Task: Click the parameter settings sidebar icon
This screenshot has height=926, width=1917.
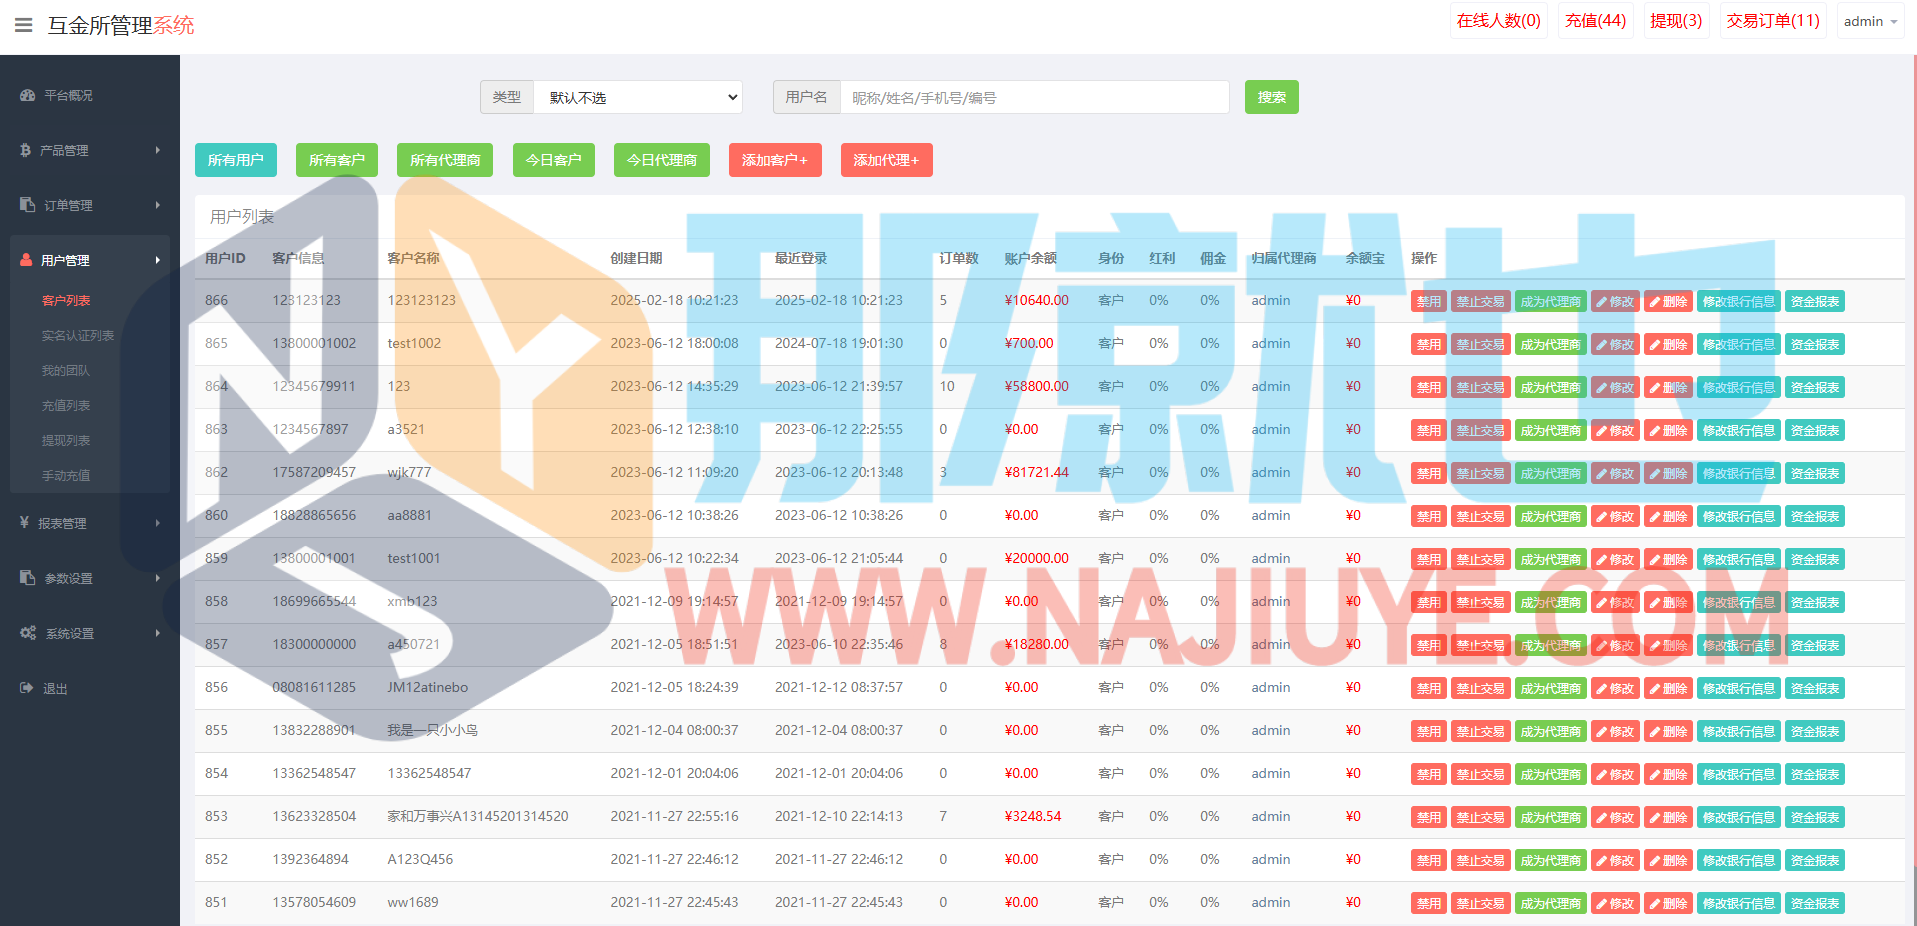Action: tap(27, 578)
